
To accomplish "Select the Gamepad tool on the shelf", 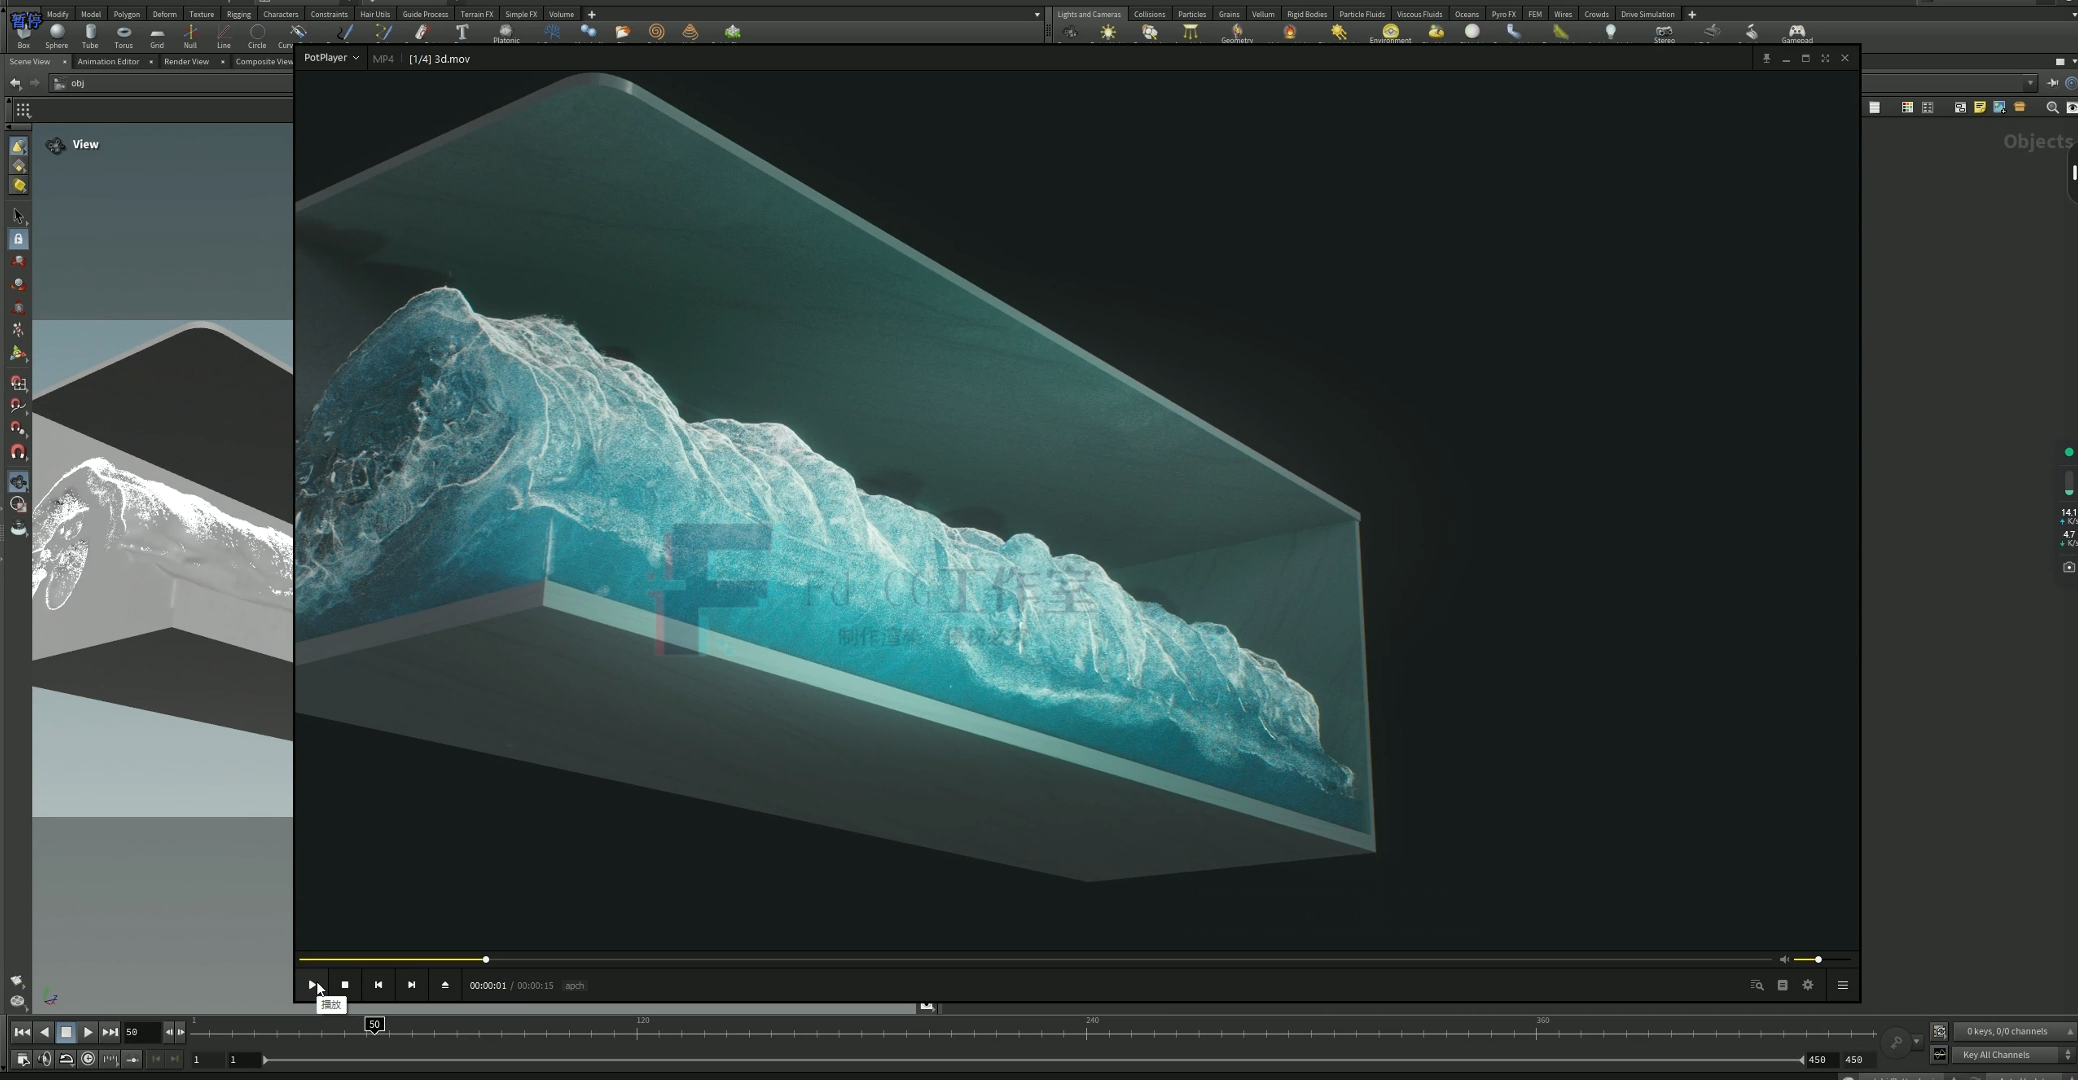I will click(x=1798, y=33).
